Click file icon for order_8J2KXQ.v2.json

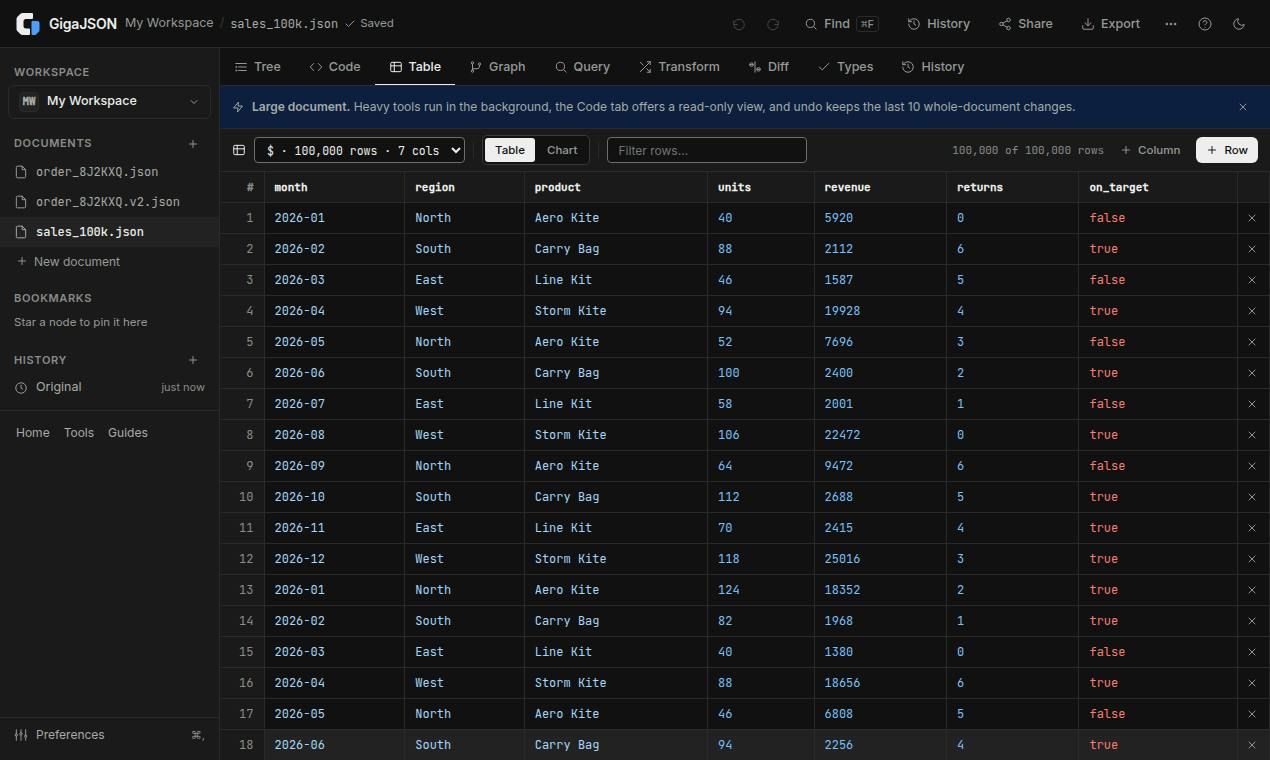coord(22,202)
